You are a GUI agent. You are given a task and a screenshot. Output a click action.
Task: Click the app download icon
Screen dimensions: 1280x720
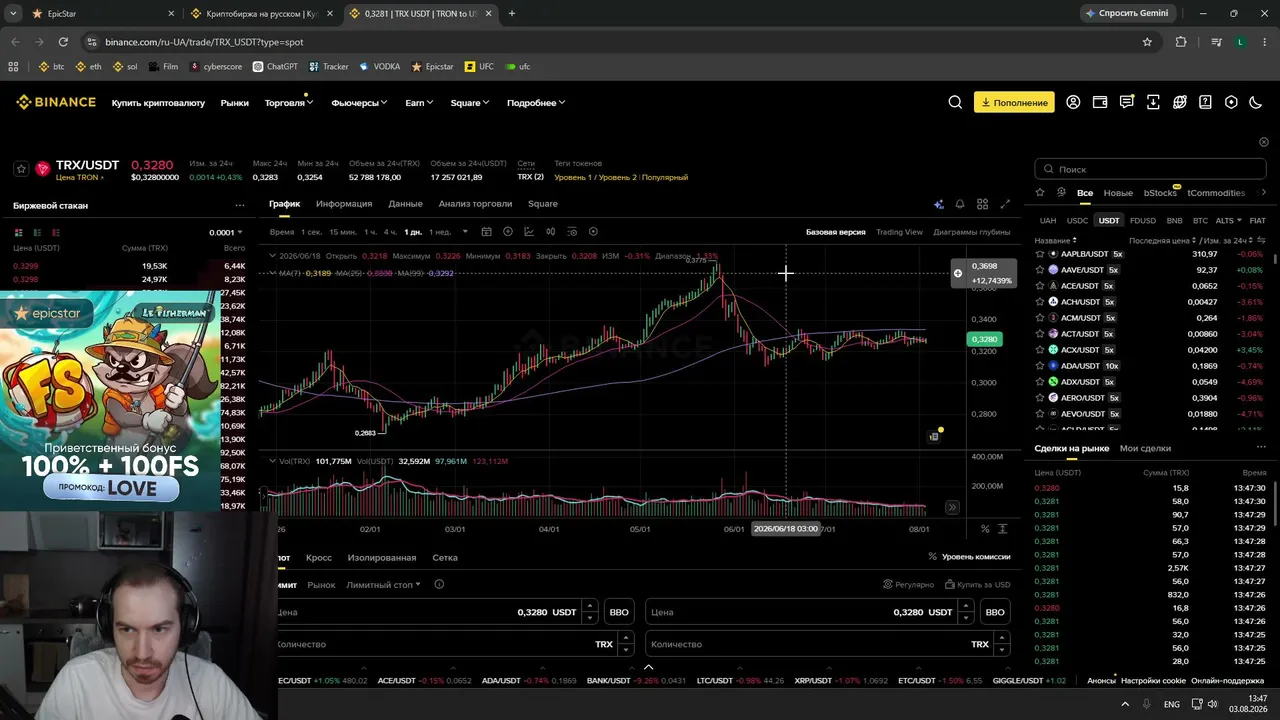point(1153,102)
